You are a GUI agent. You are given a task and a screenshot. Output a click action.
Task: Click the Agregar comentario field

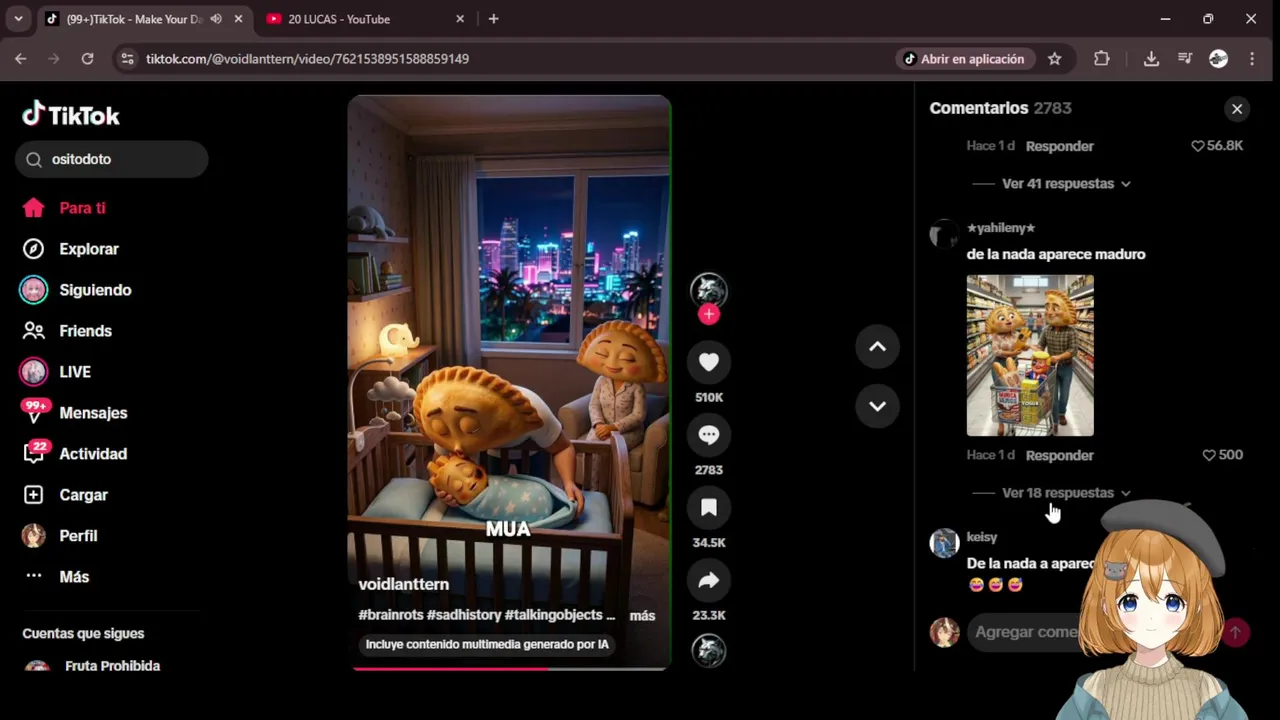pos(1028,632)
